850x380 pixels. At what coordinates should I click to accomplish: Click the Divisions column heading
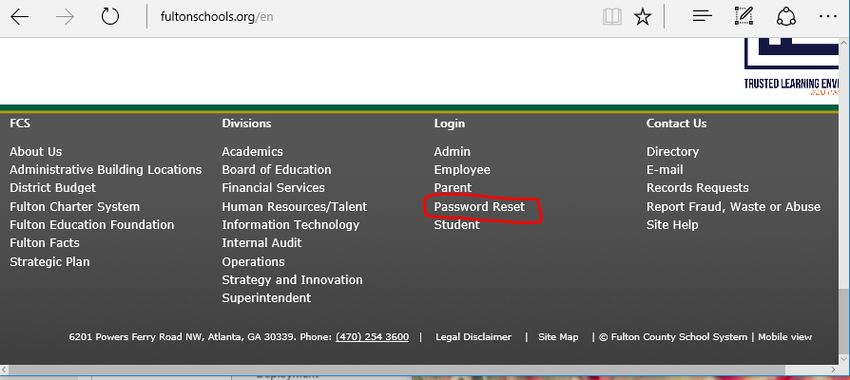(x=246, y=123)
